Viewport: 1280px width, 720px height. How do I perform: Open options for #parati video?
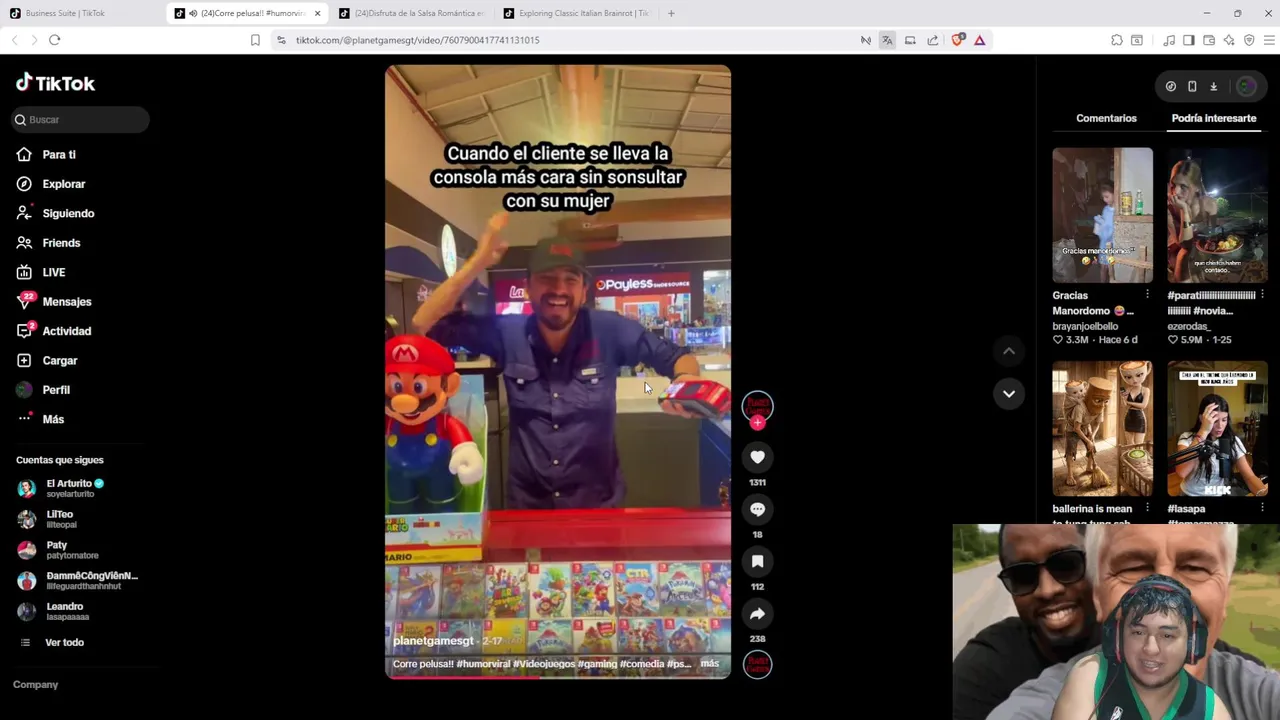tap(1262, 295)
